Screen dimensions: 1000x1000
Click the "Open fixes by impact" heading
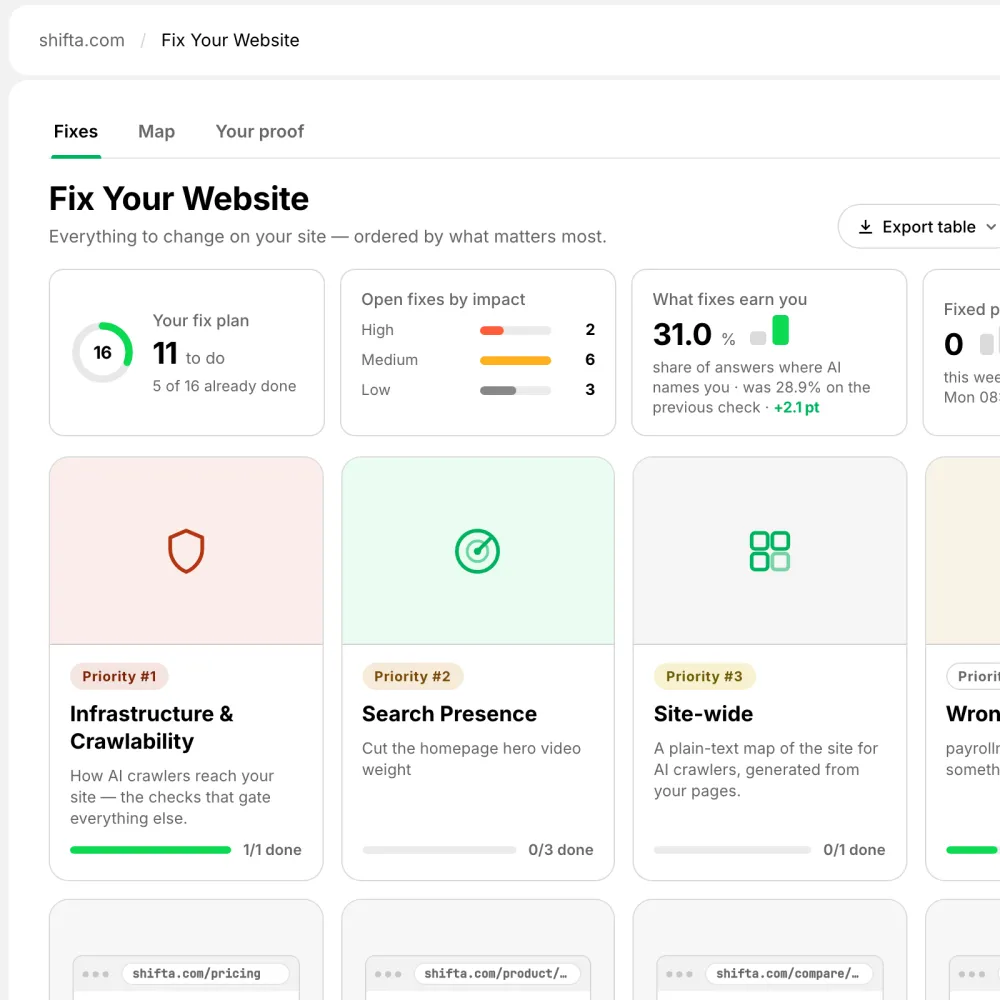point(443,300)
